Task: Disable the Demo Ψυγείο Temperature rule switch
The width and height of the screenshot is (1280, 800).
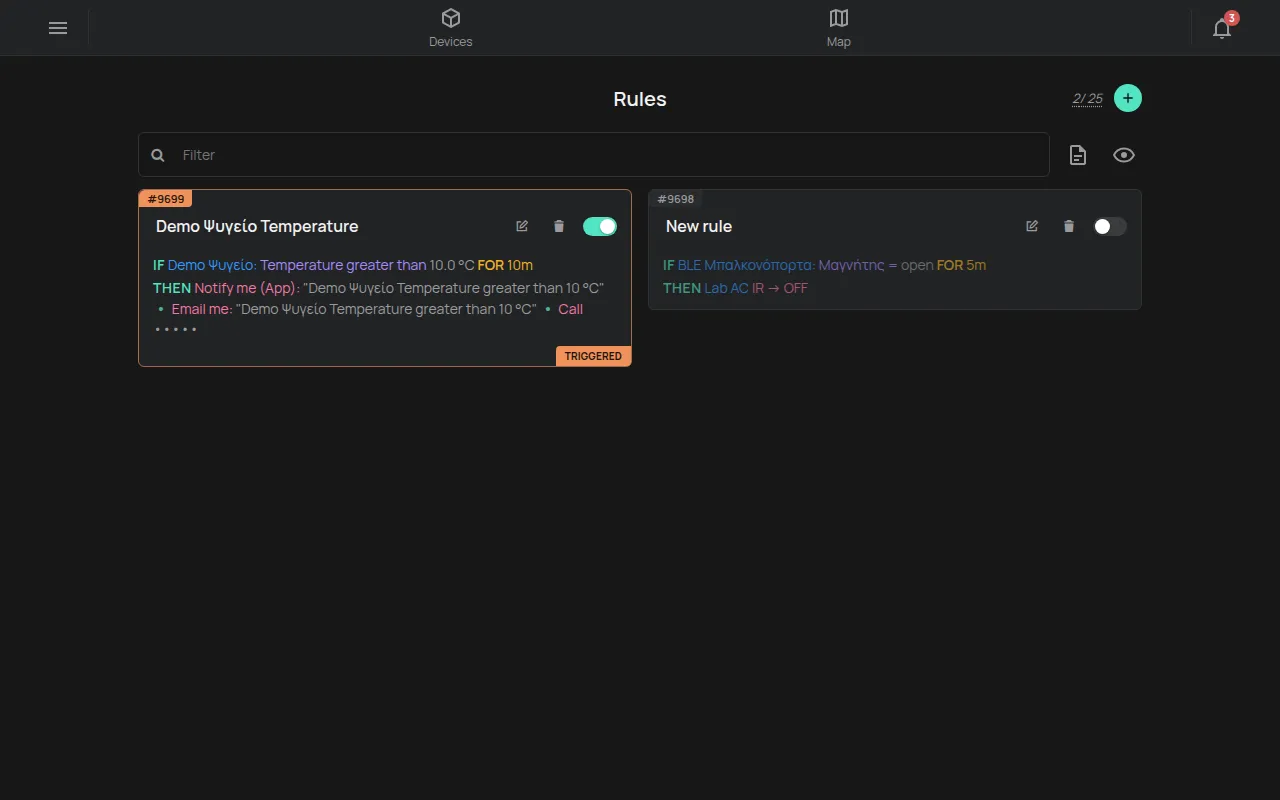Action: (600, 227)
